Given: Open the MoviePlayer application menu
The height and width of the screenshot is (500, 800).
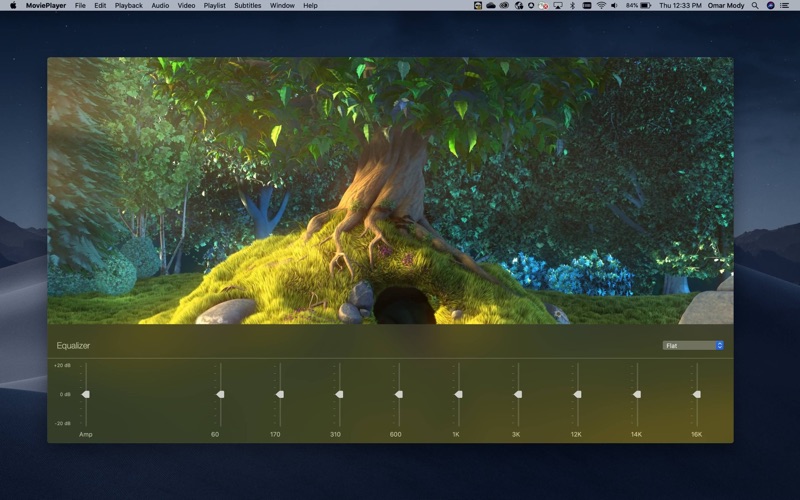Looking at the screenshot, I should pos(46,6).
